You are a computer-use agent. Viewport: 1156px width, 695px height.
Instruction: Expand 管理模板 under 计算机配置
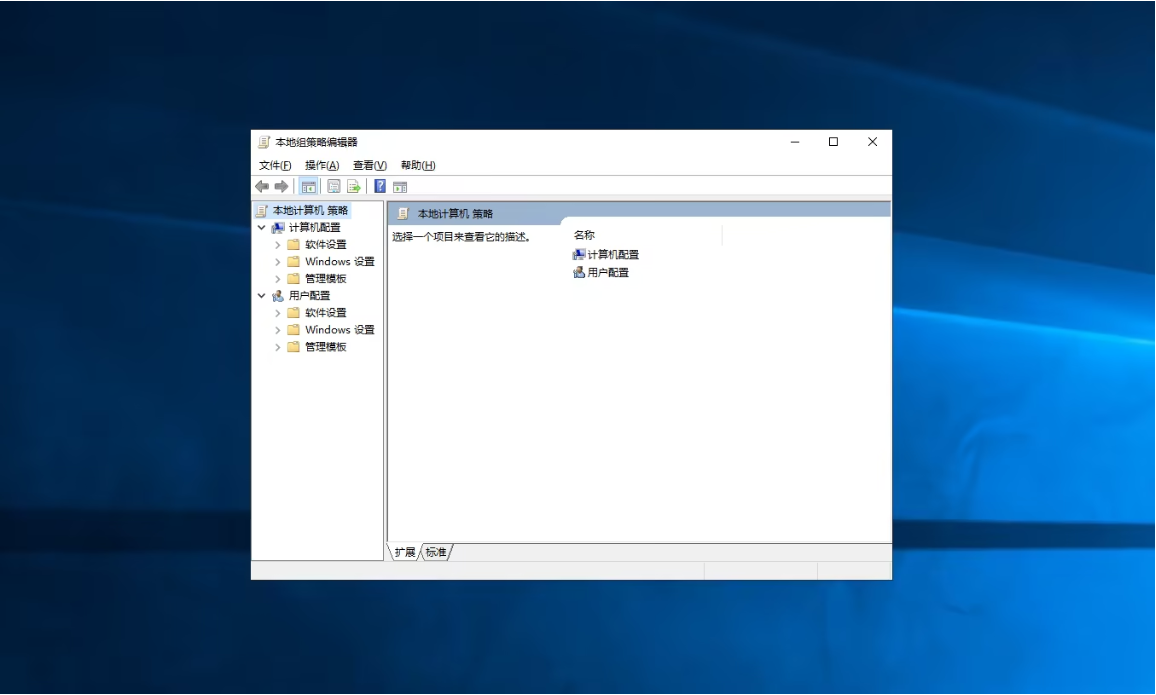[x=278, y=279]
